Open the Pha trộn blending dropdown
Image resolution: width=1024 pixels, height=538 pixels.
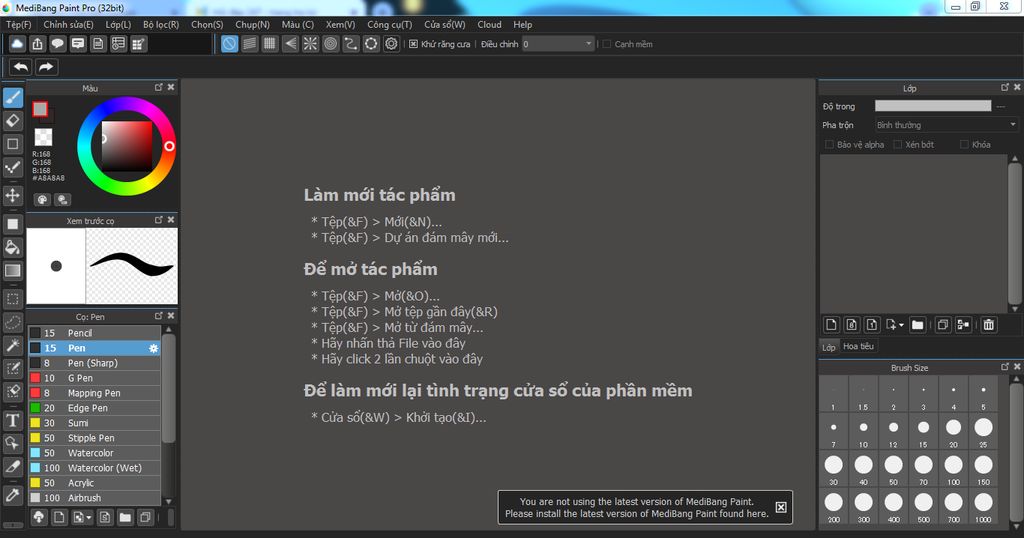[946, 125]
